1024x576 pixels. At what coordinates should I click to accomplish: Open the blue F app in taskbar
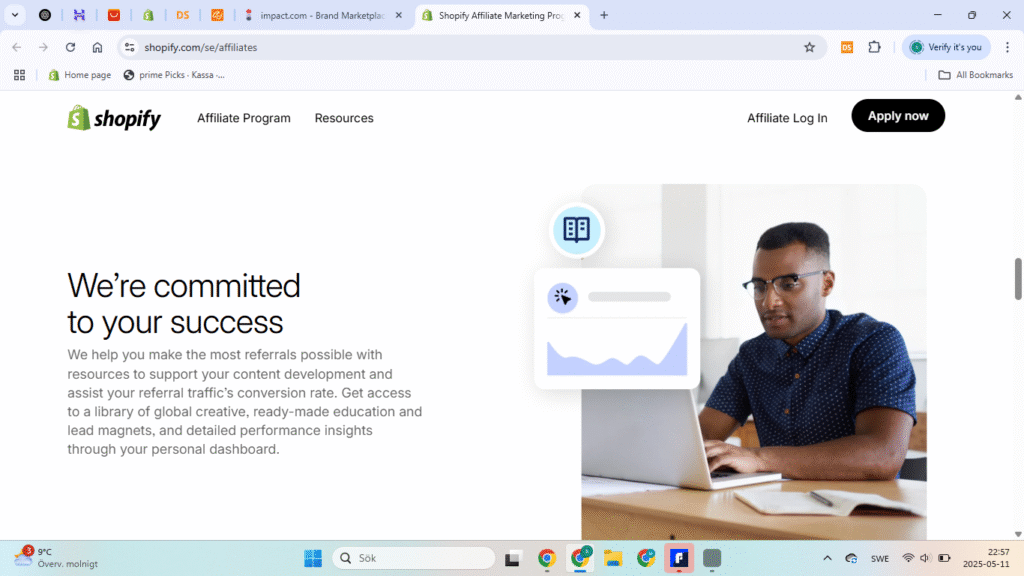(x=679, y=558)
